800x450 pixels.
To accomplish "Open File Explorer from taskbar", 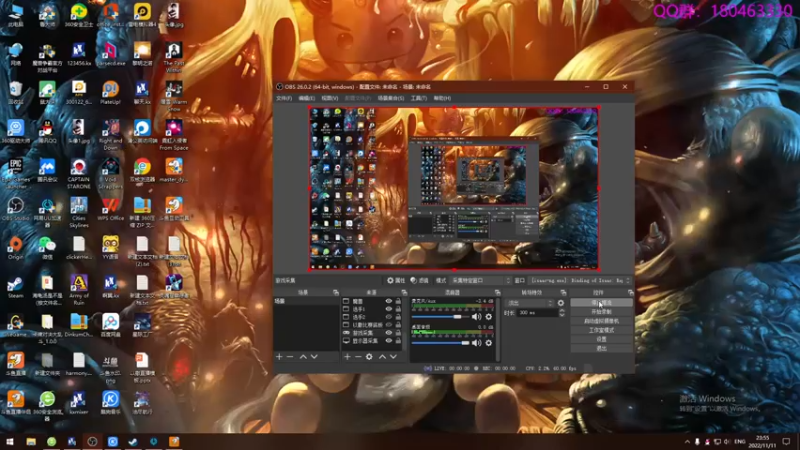I will [31, 442].
